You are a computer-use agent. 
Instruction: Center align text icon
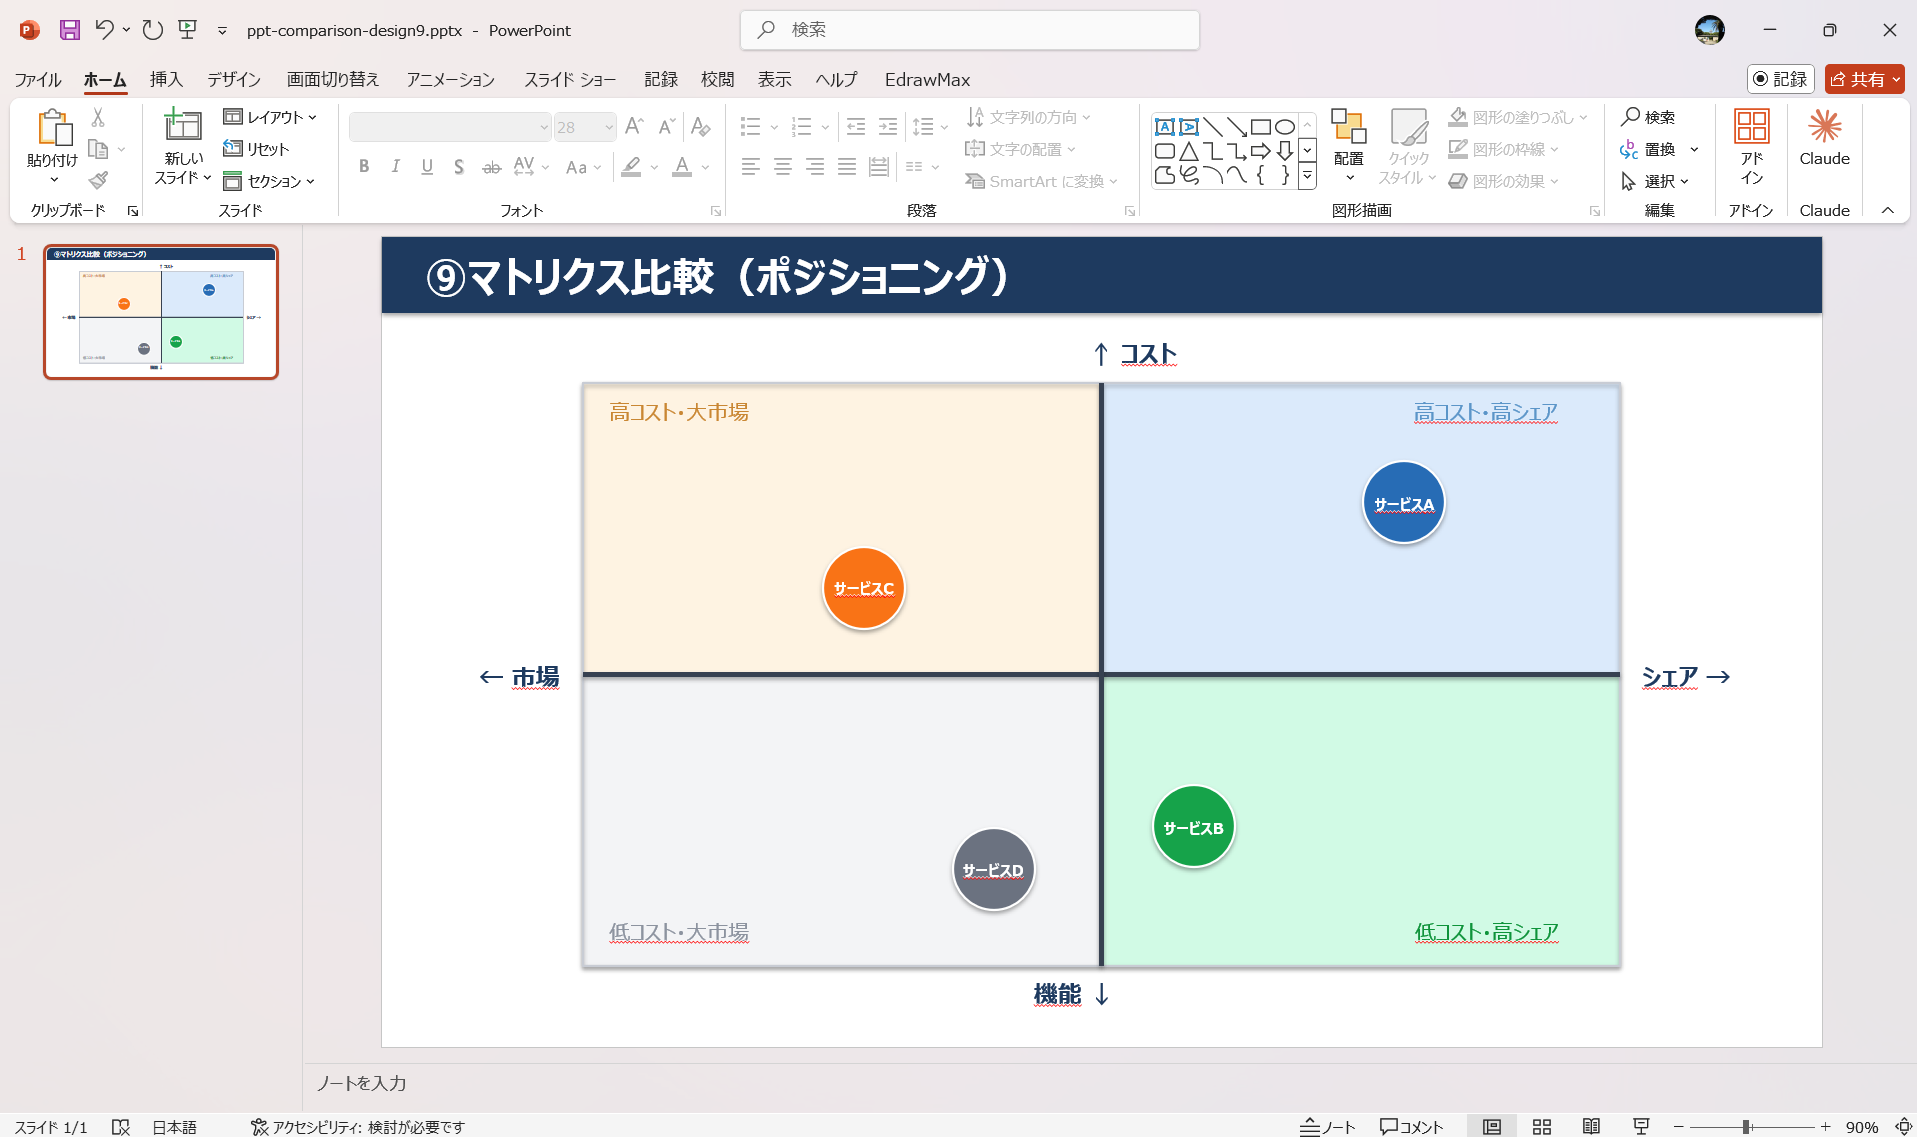(x=783, y=167)
